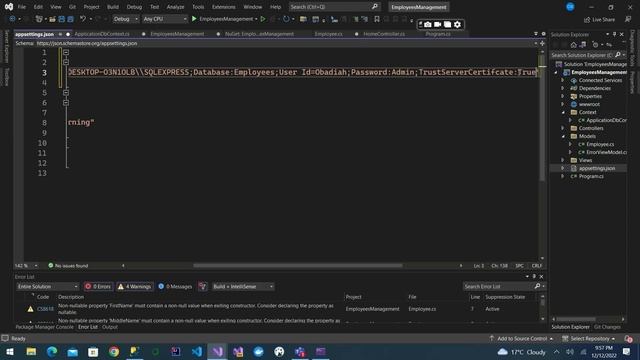Collapse JSON block at line 6
640x360 pixels.
[66, 102]
